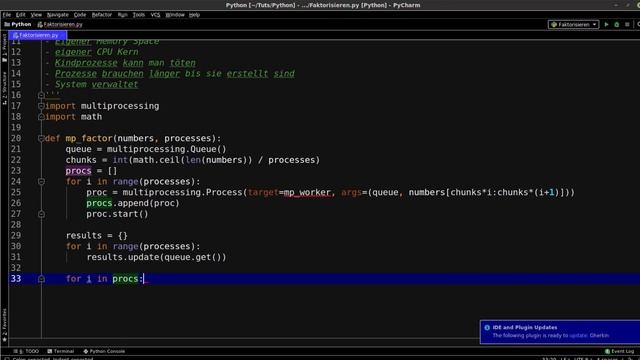
Task: Click the update link in plugin notification
Action: (x=578, y=336)
